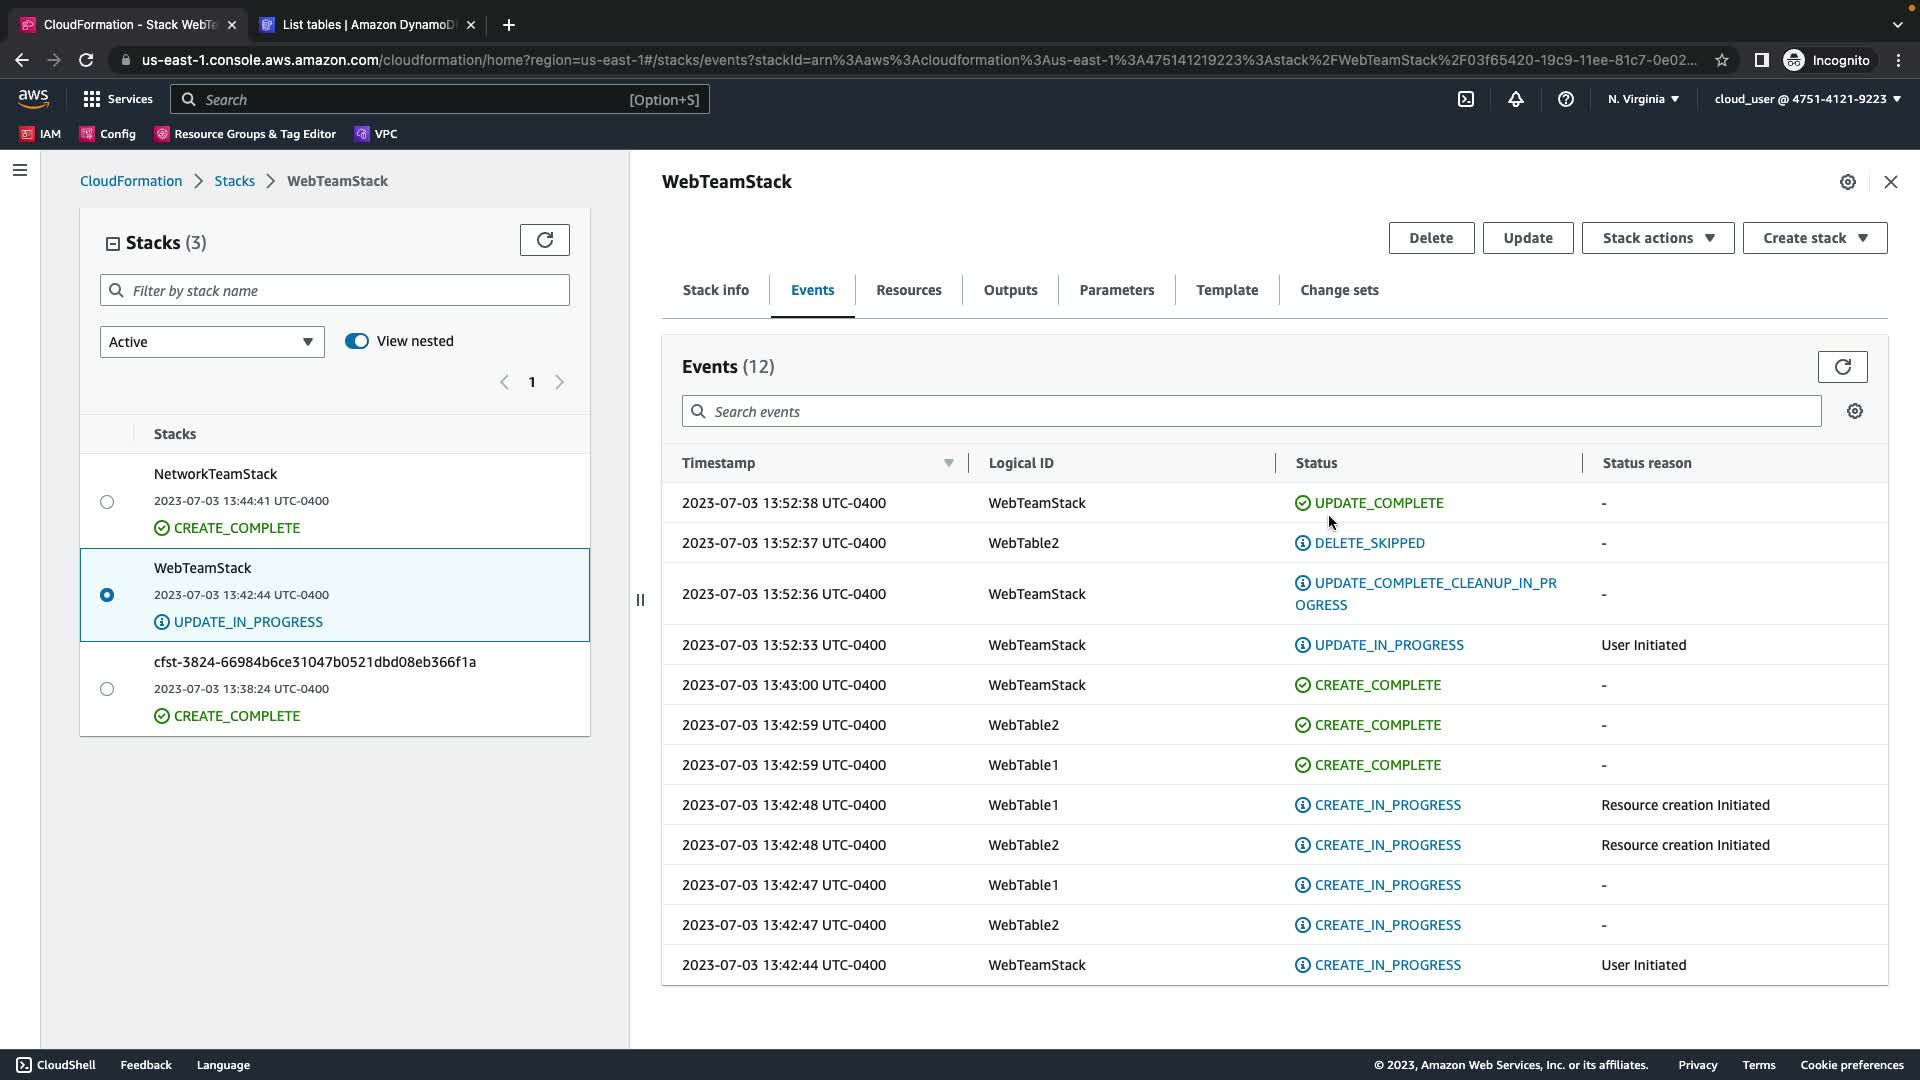The width and height of the screenshot is (1920, 1080).
Task: Open events table preferences gear
Action: point(1854,411)
